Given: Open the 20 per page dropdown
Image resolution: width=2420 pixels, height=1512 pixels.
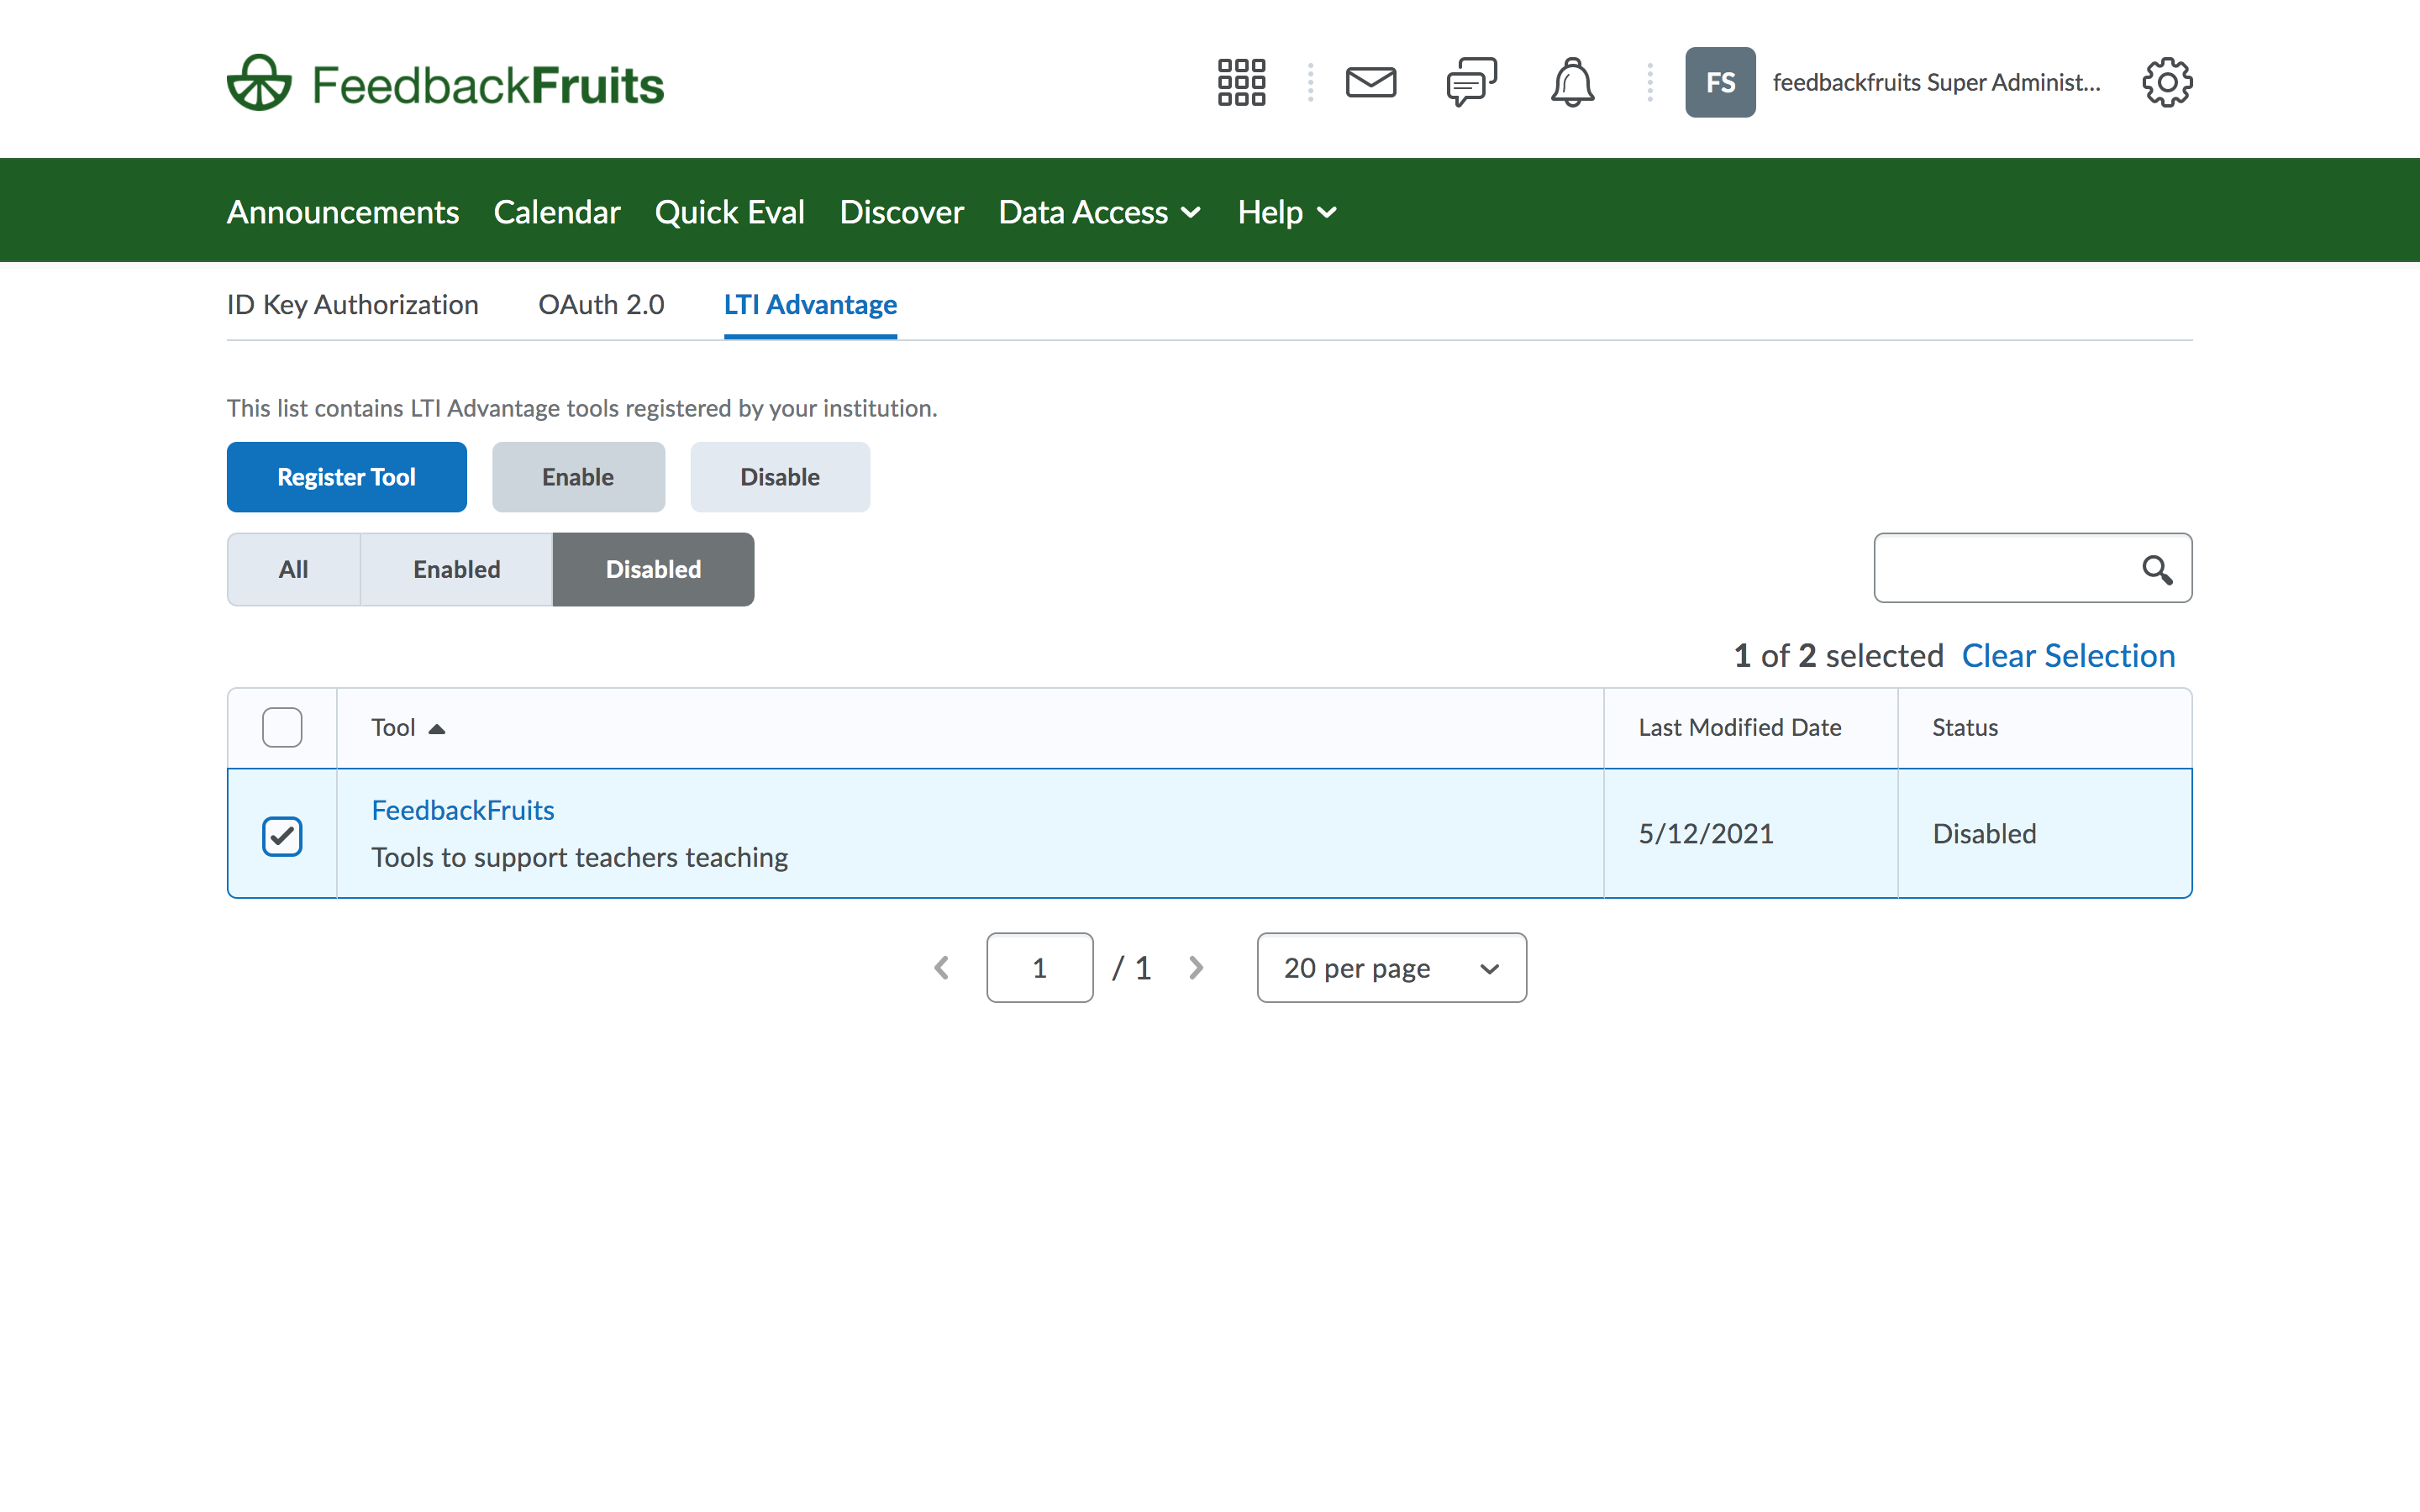Looking at the screenshot, I should tap(1391, 968).
